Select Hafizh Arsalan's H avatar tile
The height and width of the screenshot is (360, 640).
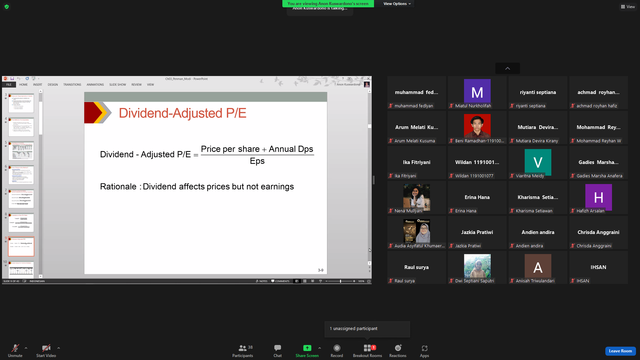point(598,198)
